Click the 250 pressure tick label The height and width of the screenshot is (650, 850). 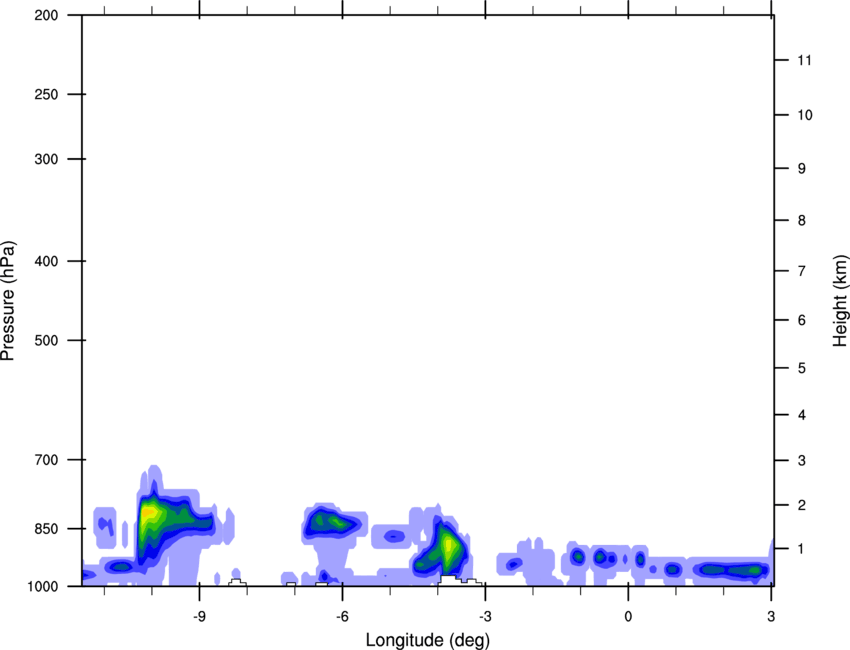pyautogui.click(x=46, y=94)
